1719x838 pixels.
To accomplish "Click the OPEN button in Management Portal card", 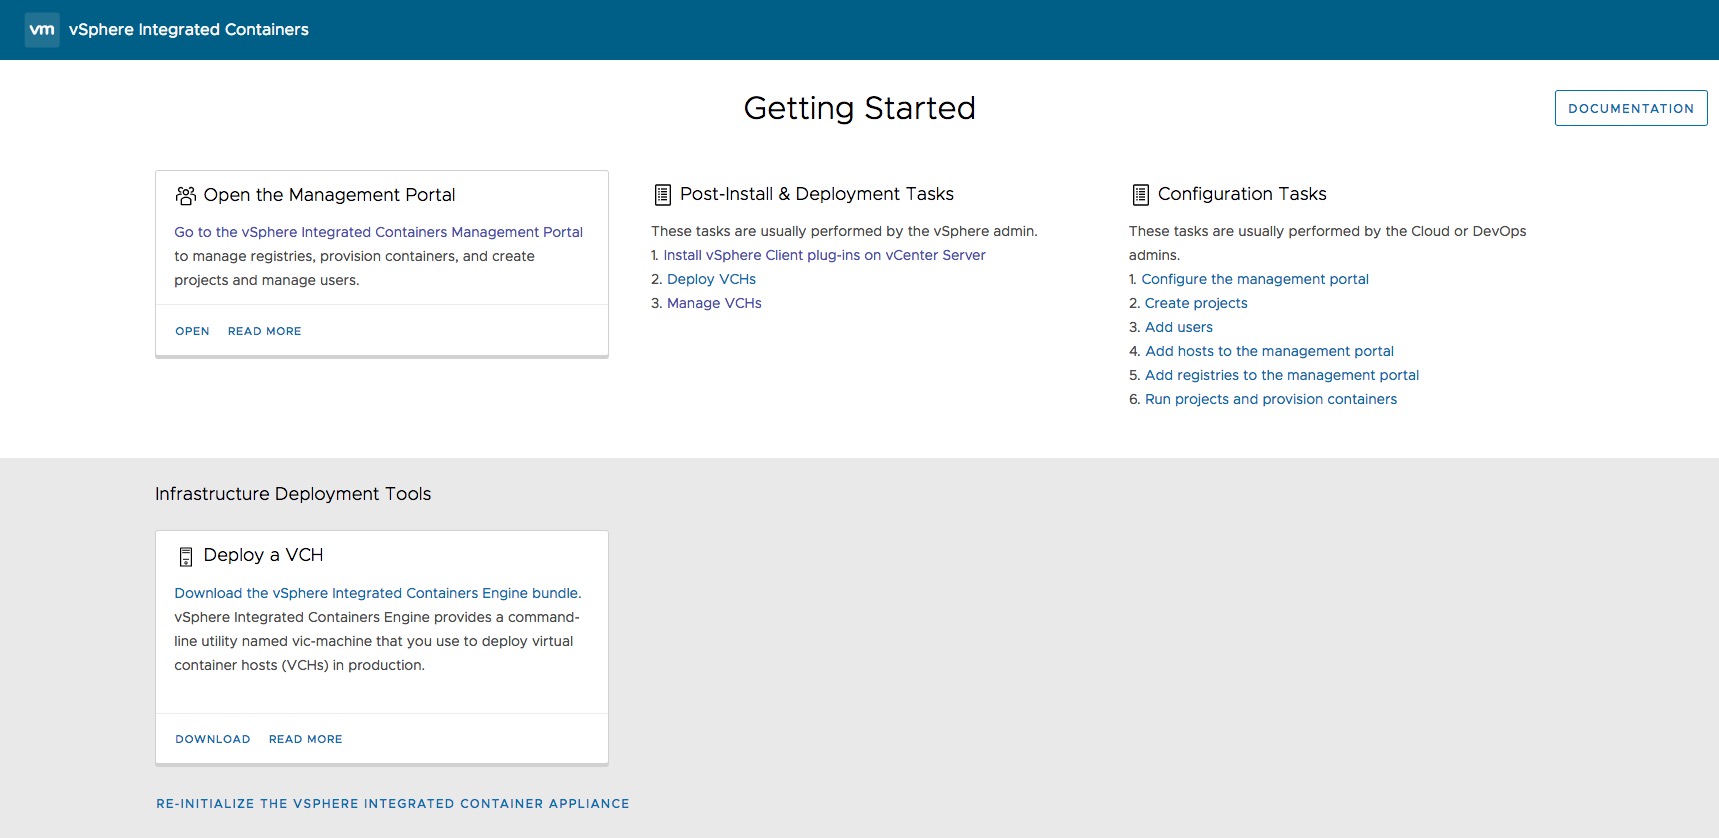I will pos(192,331).
